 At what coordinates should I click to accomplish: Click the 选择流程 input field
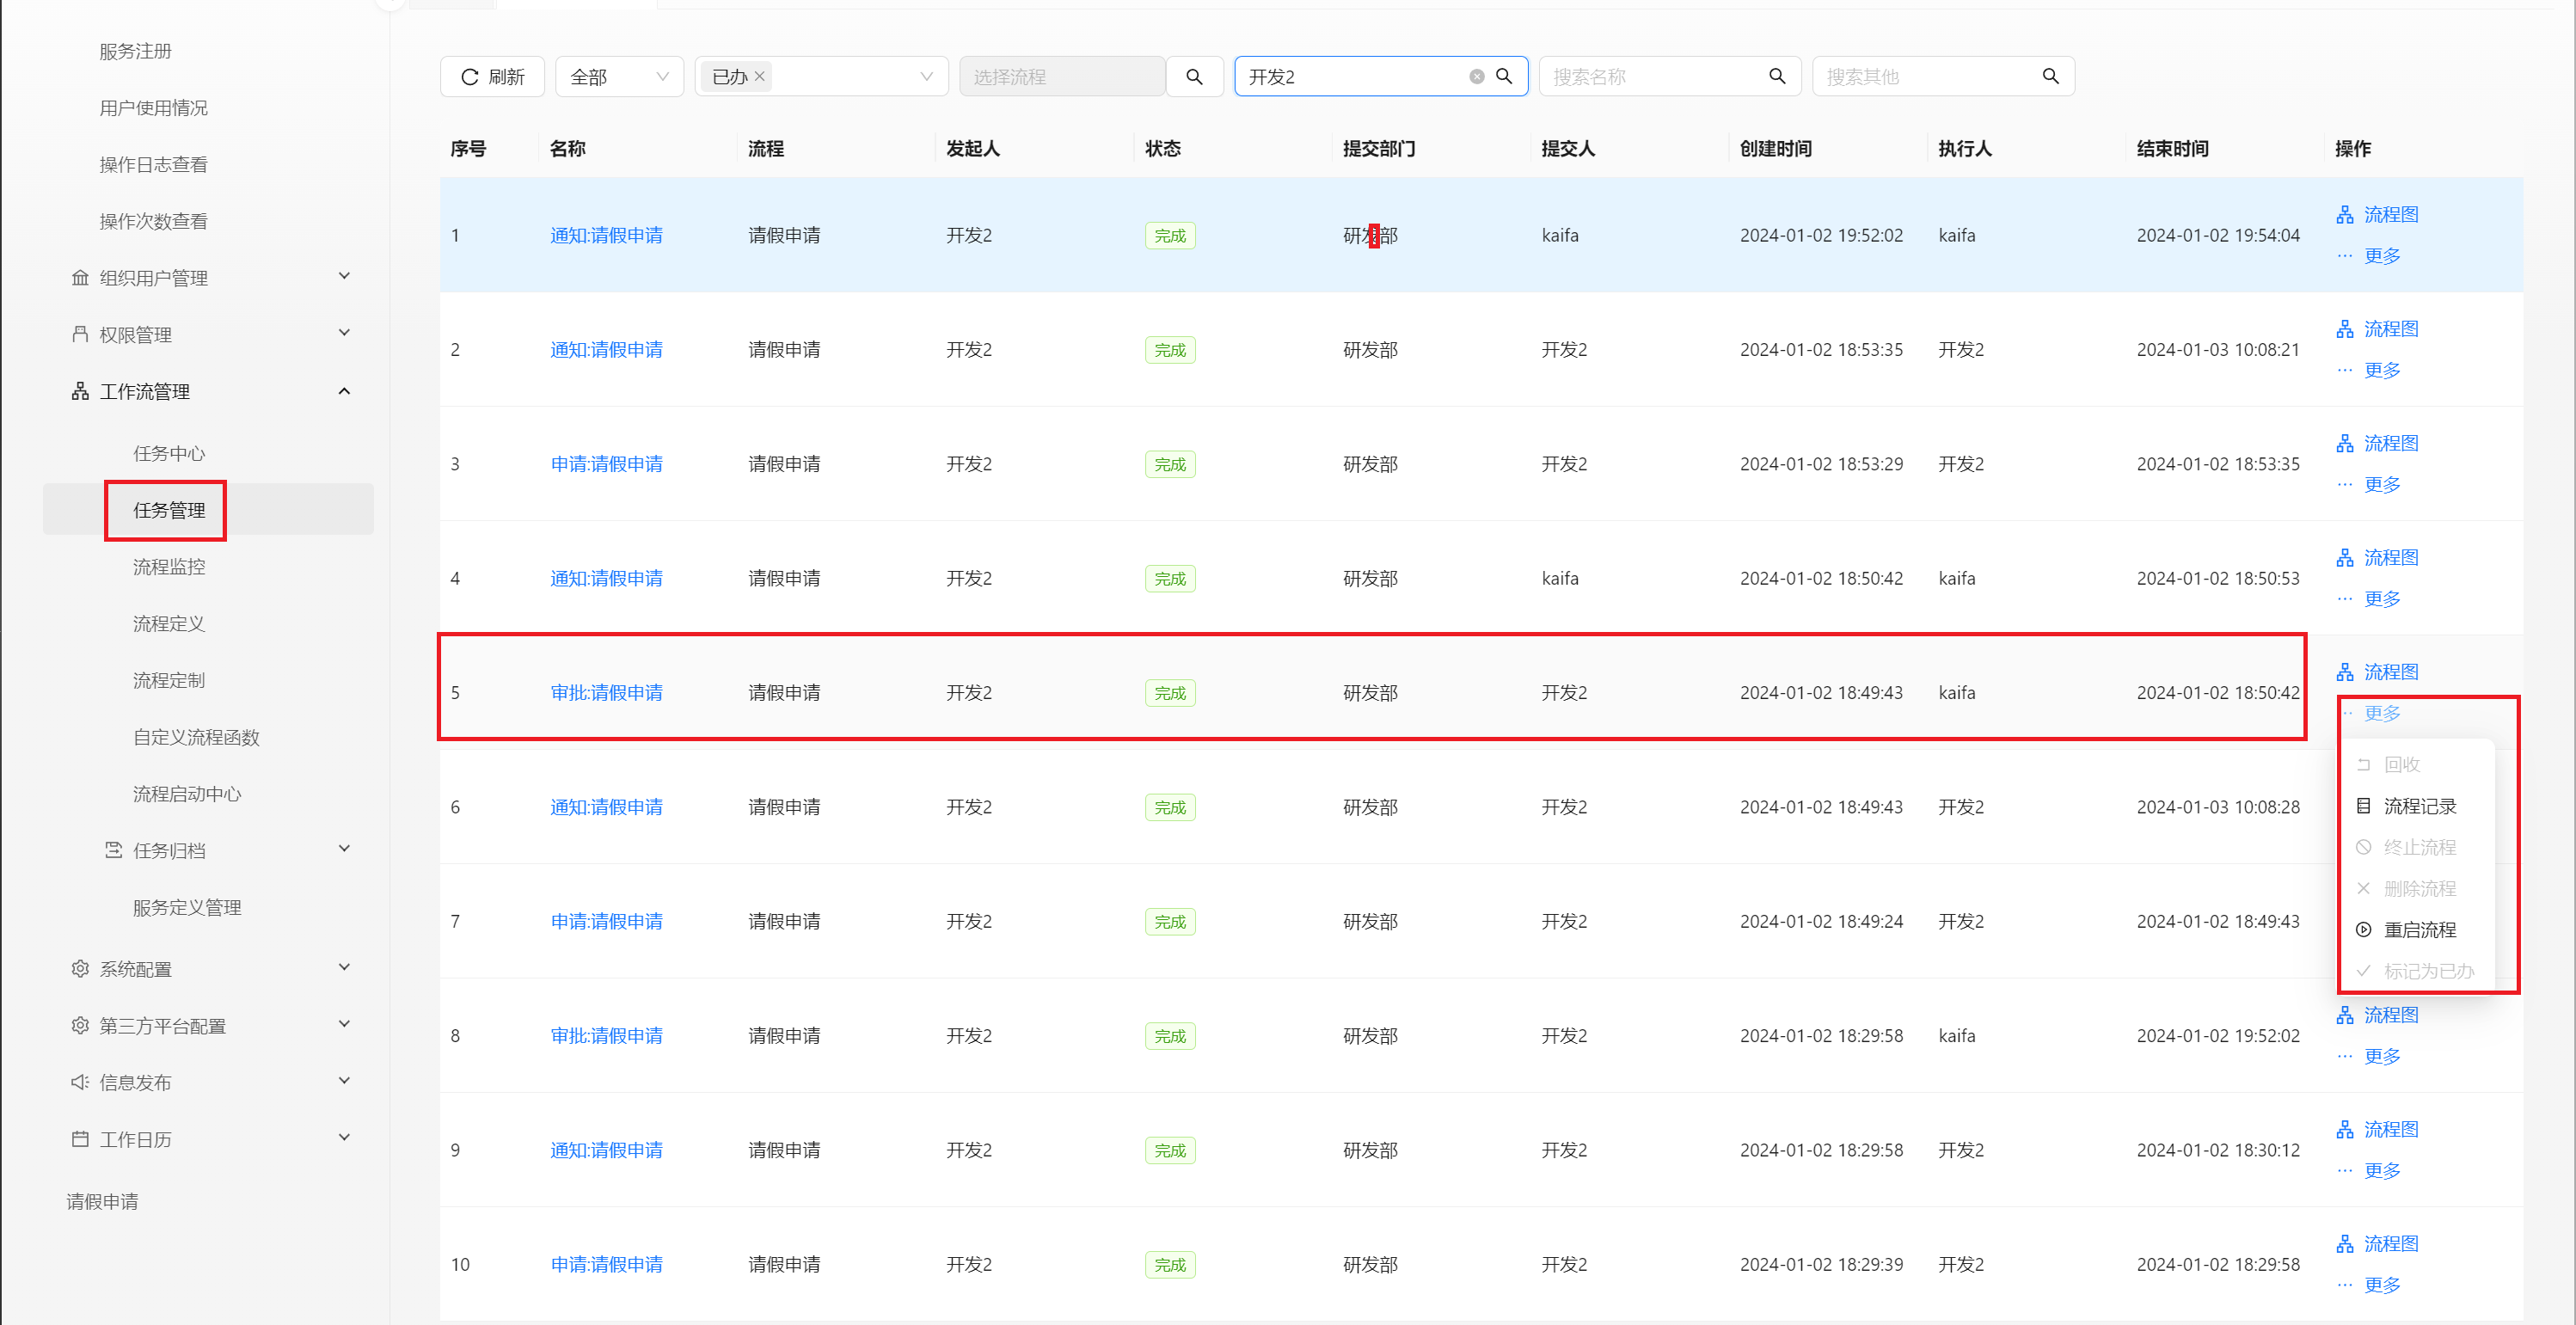coord(1062,77)
